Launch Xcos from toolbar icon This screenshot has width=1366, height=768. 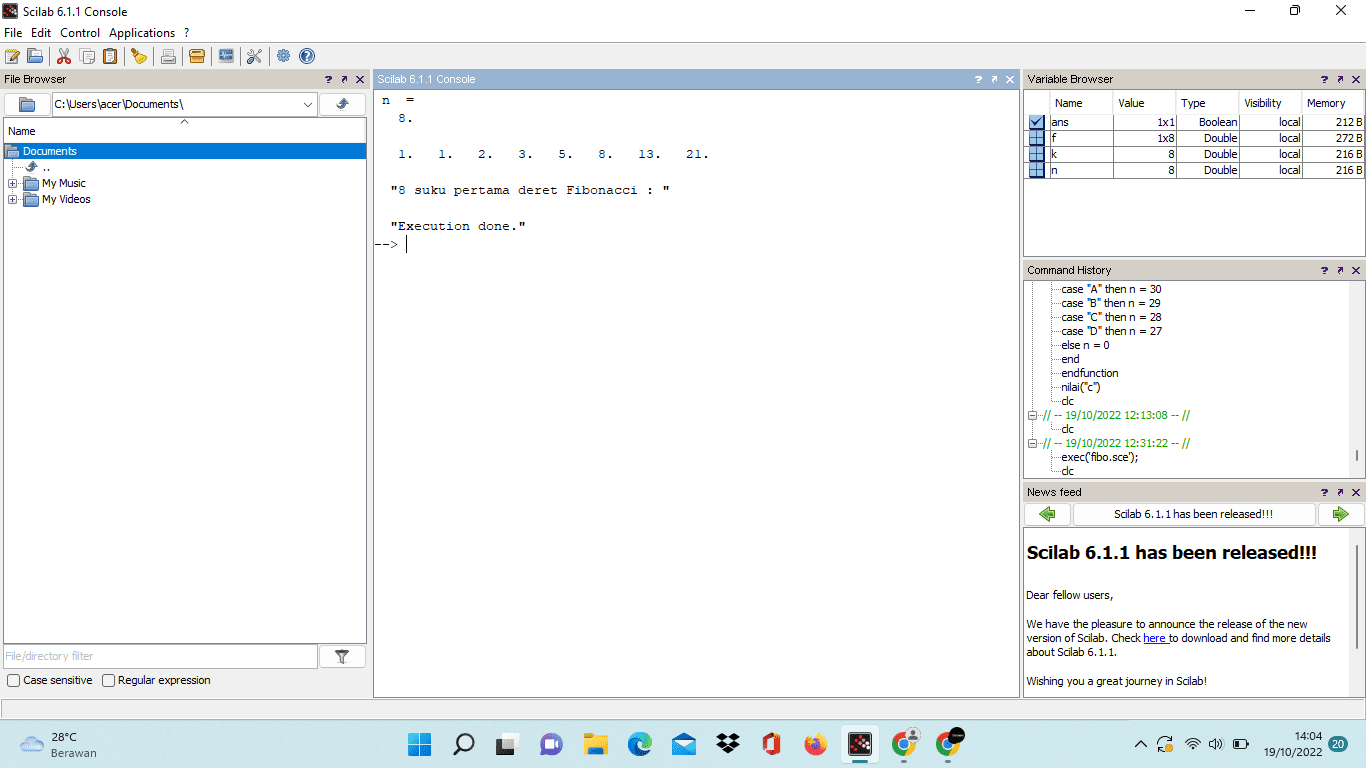click(x=226, y=56)
